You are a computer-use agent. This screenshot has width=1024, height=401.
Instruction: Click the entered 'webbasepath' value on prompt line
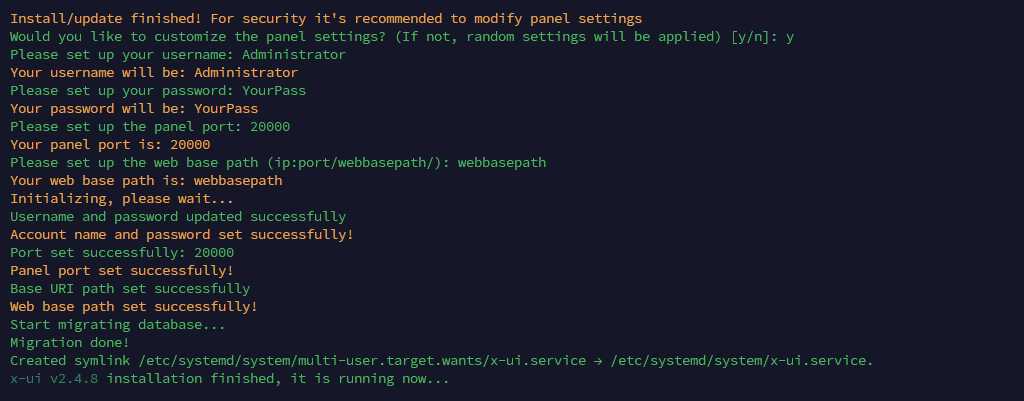tap(502, 163)
